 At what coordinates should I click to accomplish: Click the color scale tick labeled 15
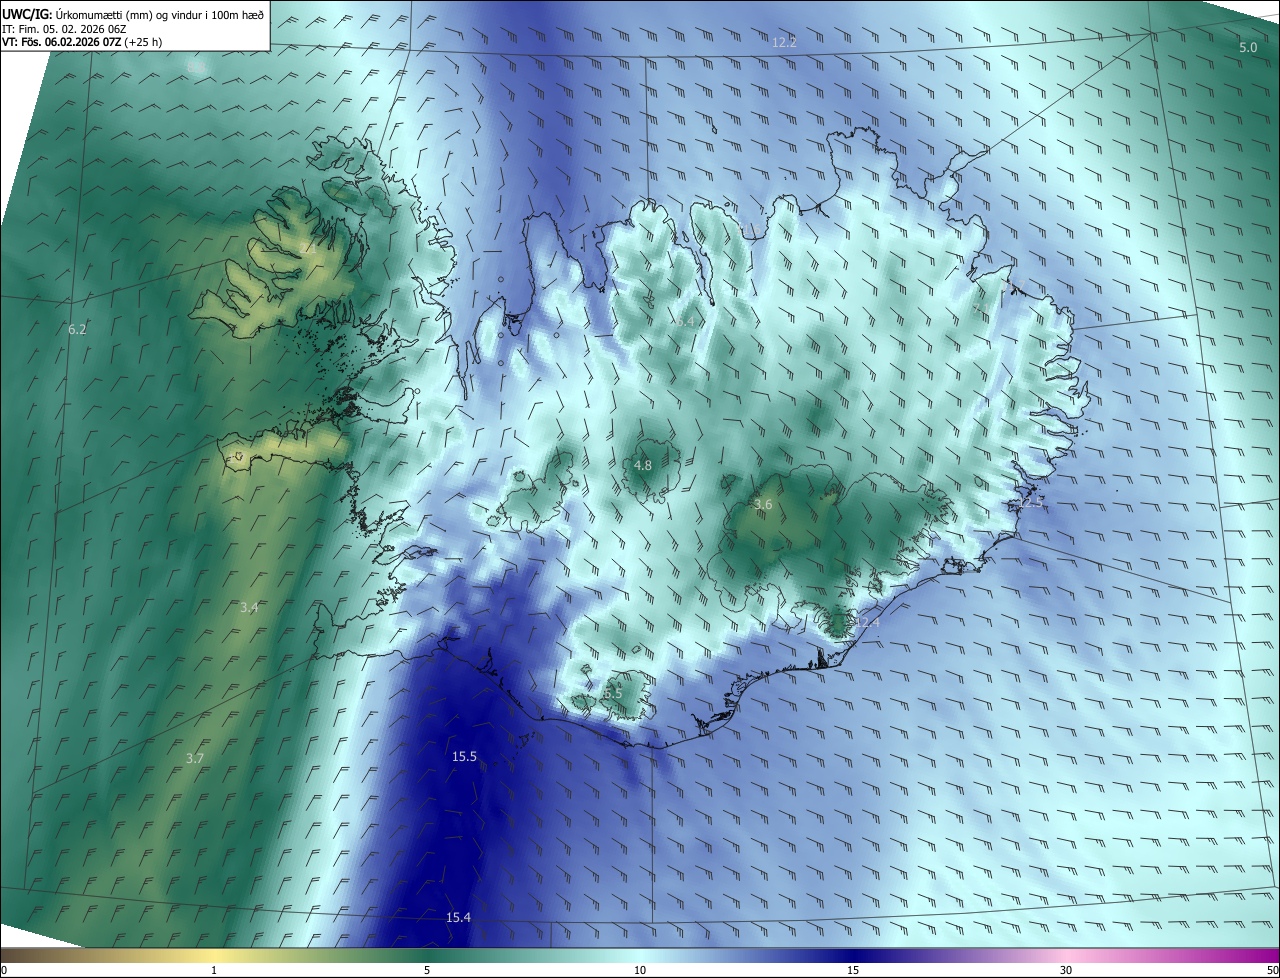pos(853,971)
